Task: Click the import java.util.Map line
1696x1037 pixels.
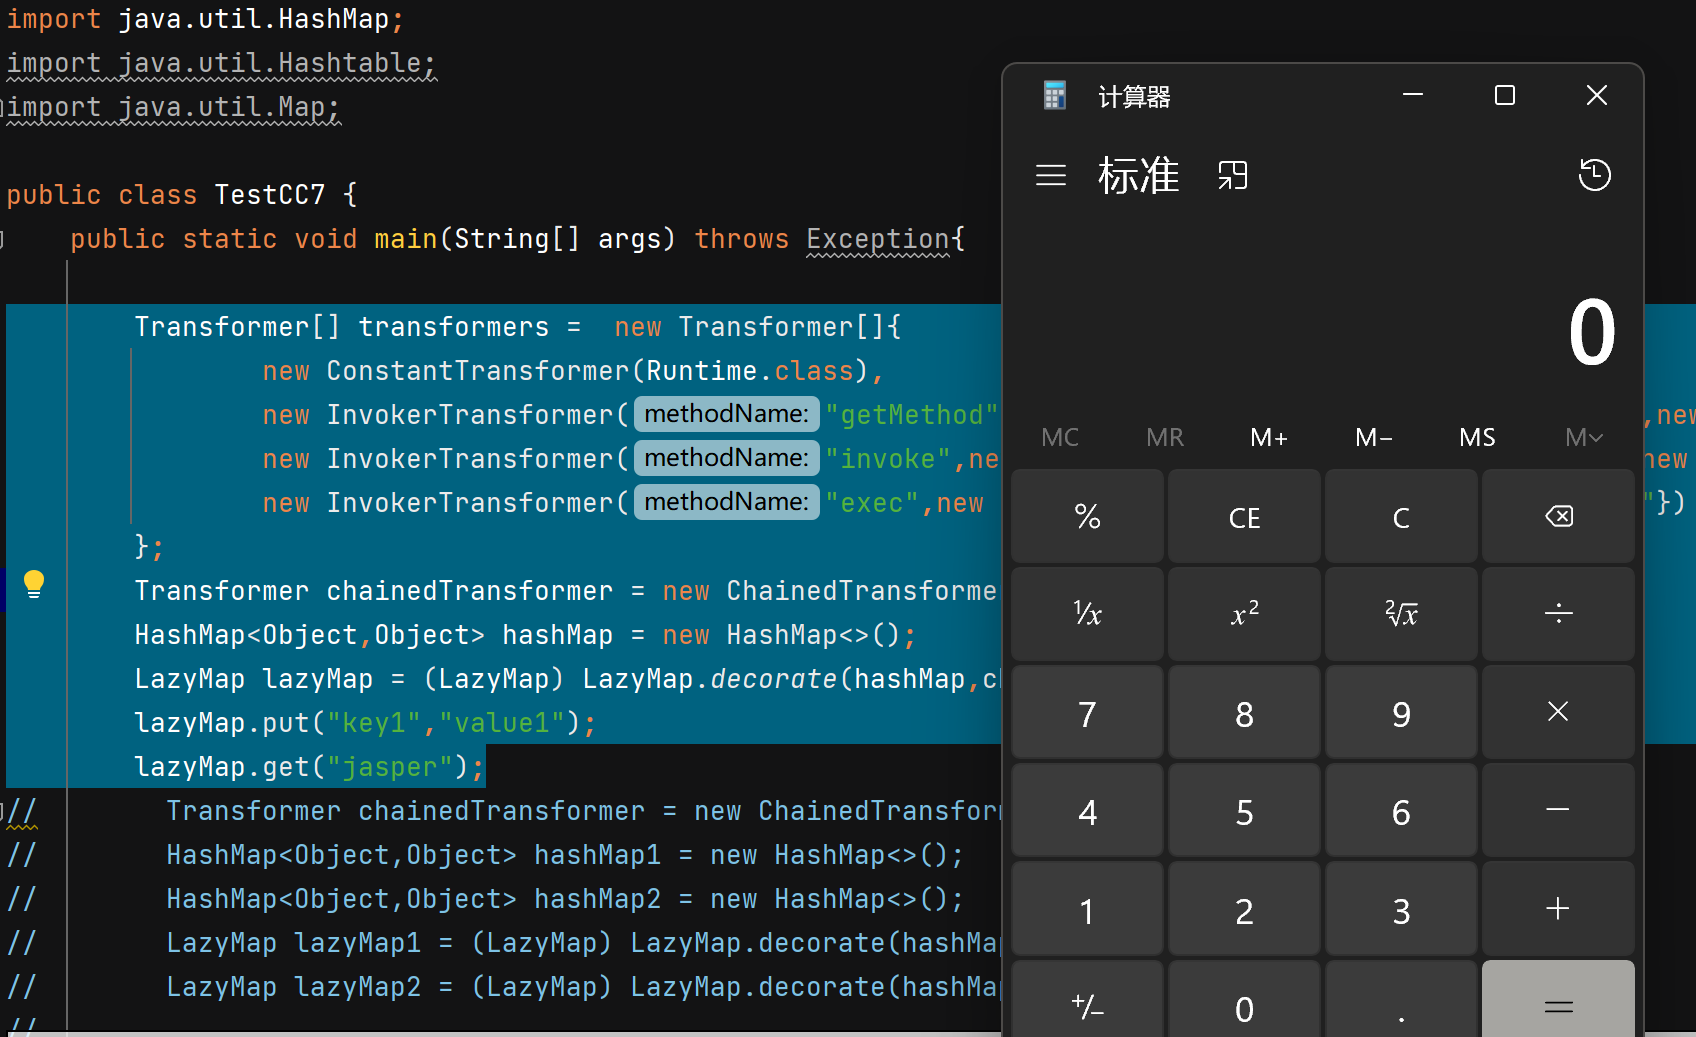Action: click(x=174, y=107)
